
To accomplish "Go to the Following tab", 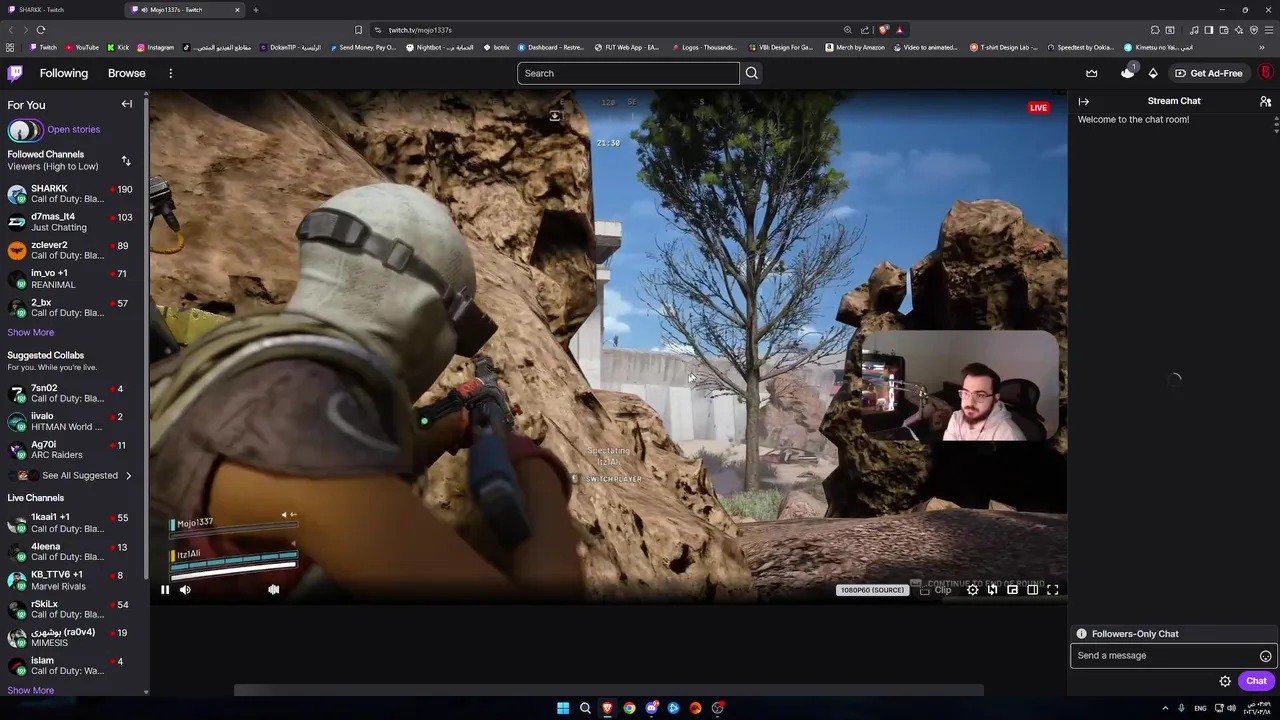I will (64, 73).
